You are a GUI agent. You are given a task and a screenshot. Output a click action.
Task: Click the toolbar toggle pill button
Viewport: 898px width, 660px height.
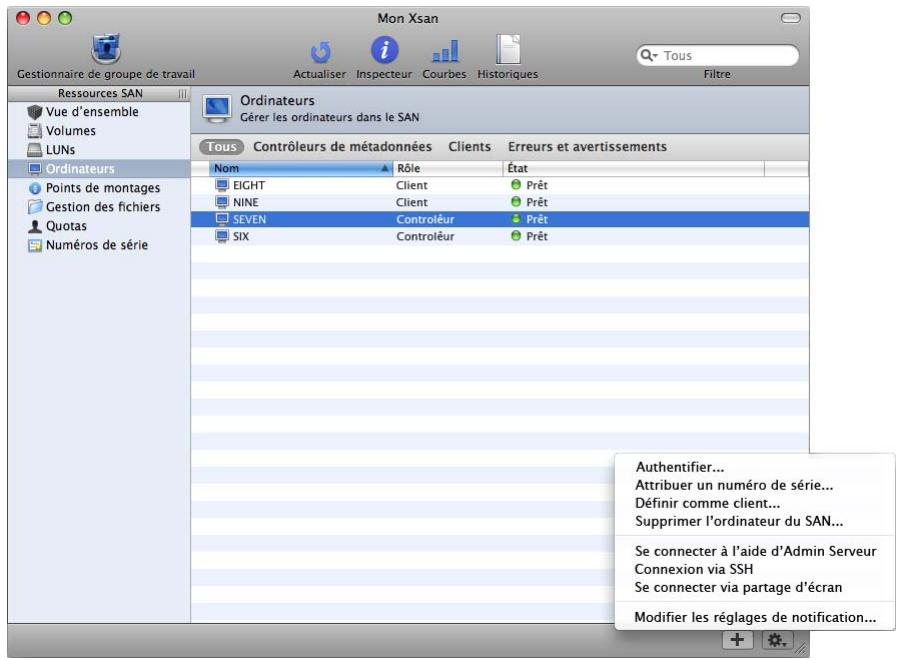(x=790, y=18)
